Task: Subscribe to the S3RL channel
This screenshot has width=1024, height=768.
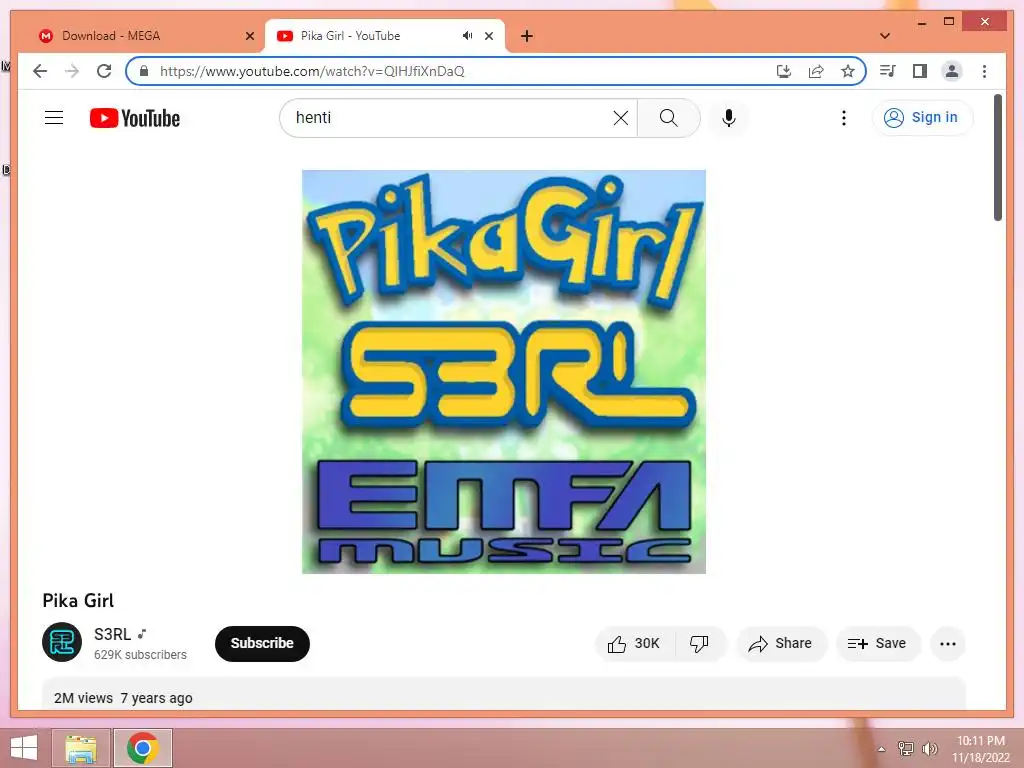Action: pos(262,643)
